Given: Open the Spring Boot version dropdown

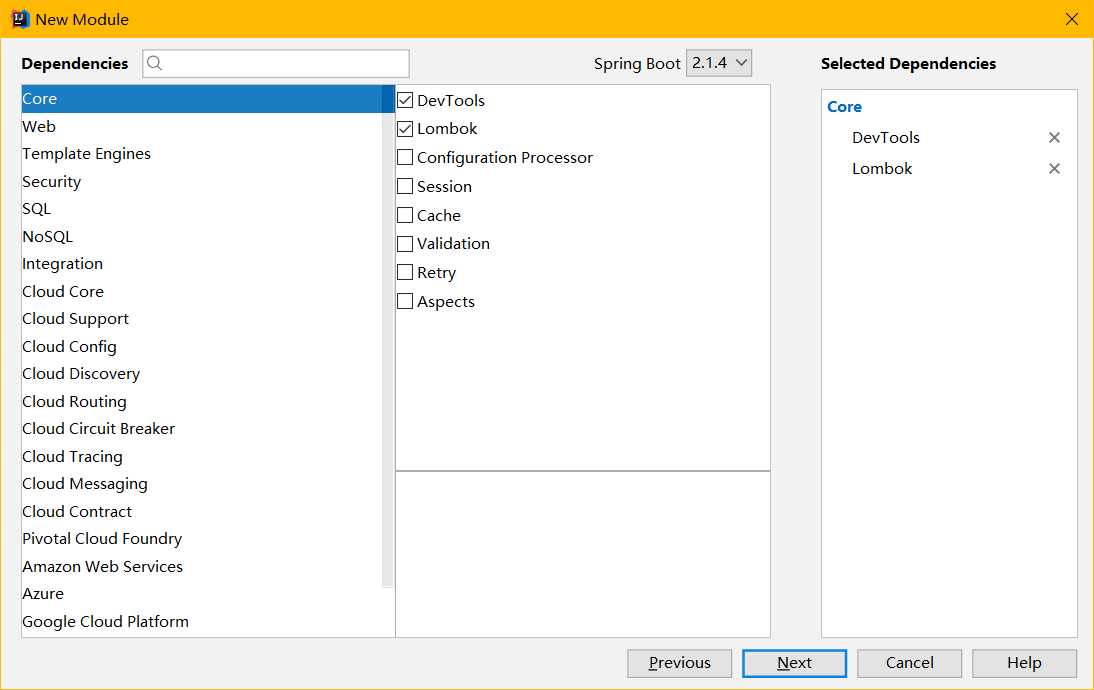Looking at the screenshot, I should 719,63.
